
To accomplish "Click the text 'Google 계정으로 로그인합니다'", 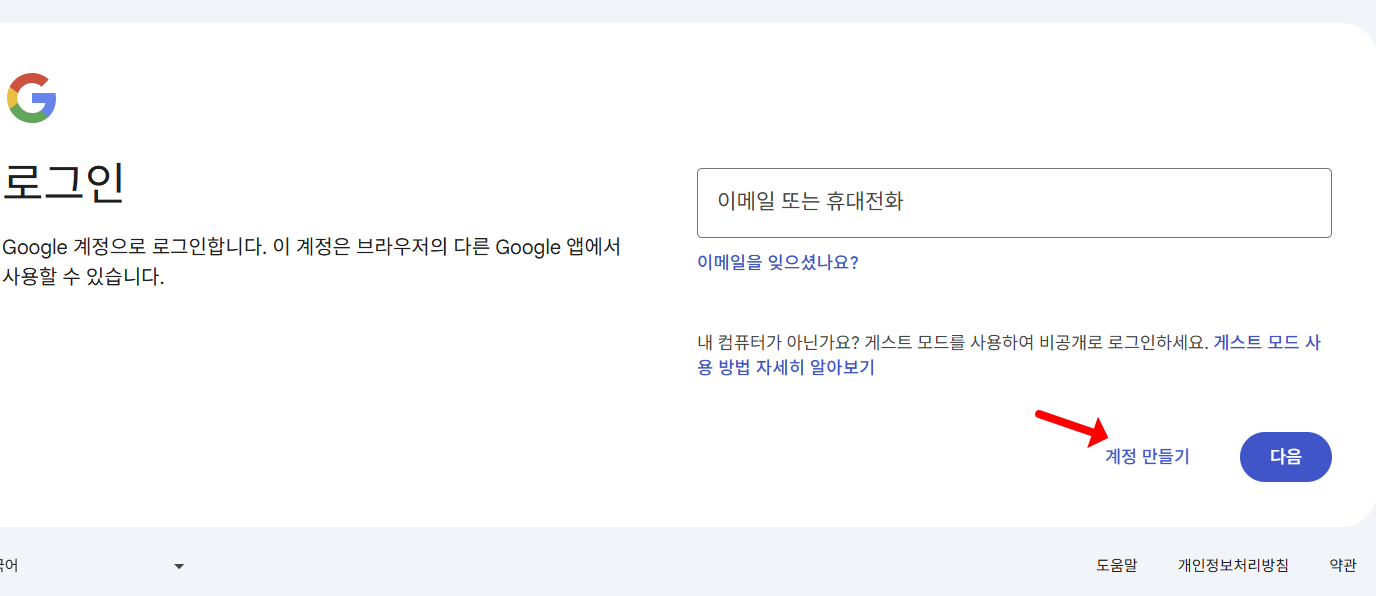I will [x=132, y=247].
